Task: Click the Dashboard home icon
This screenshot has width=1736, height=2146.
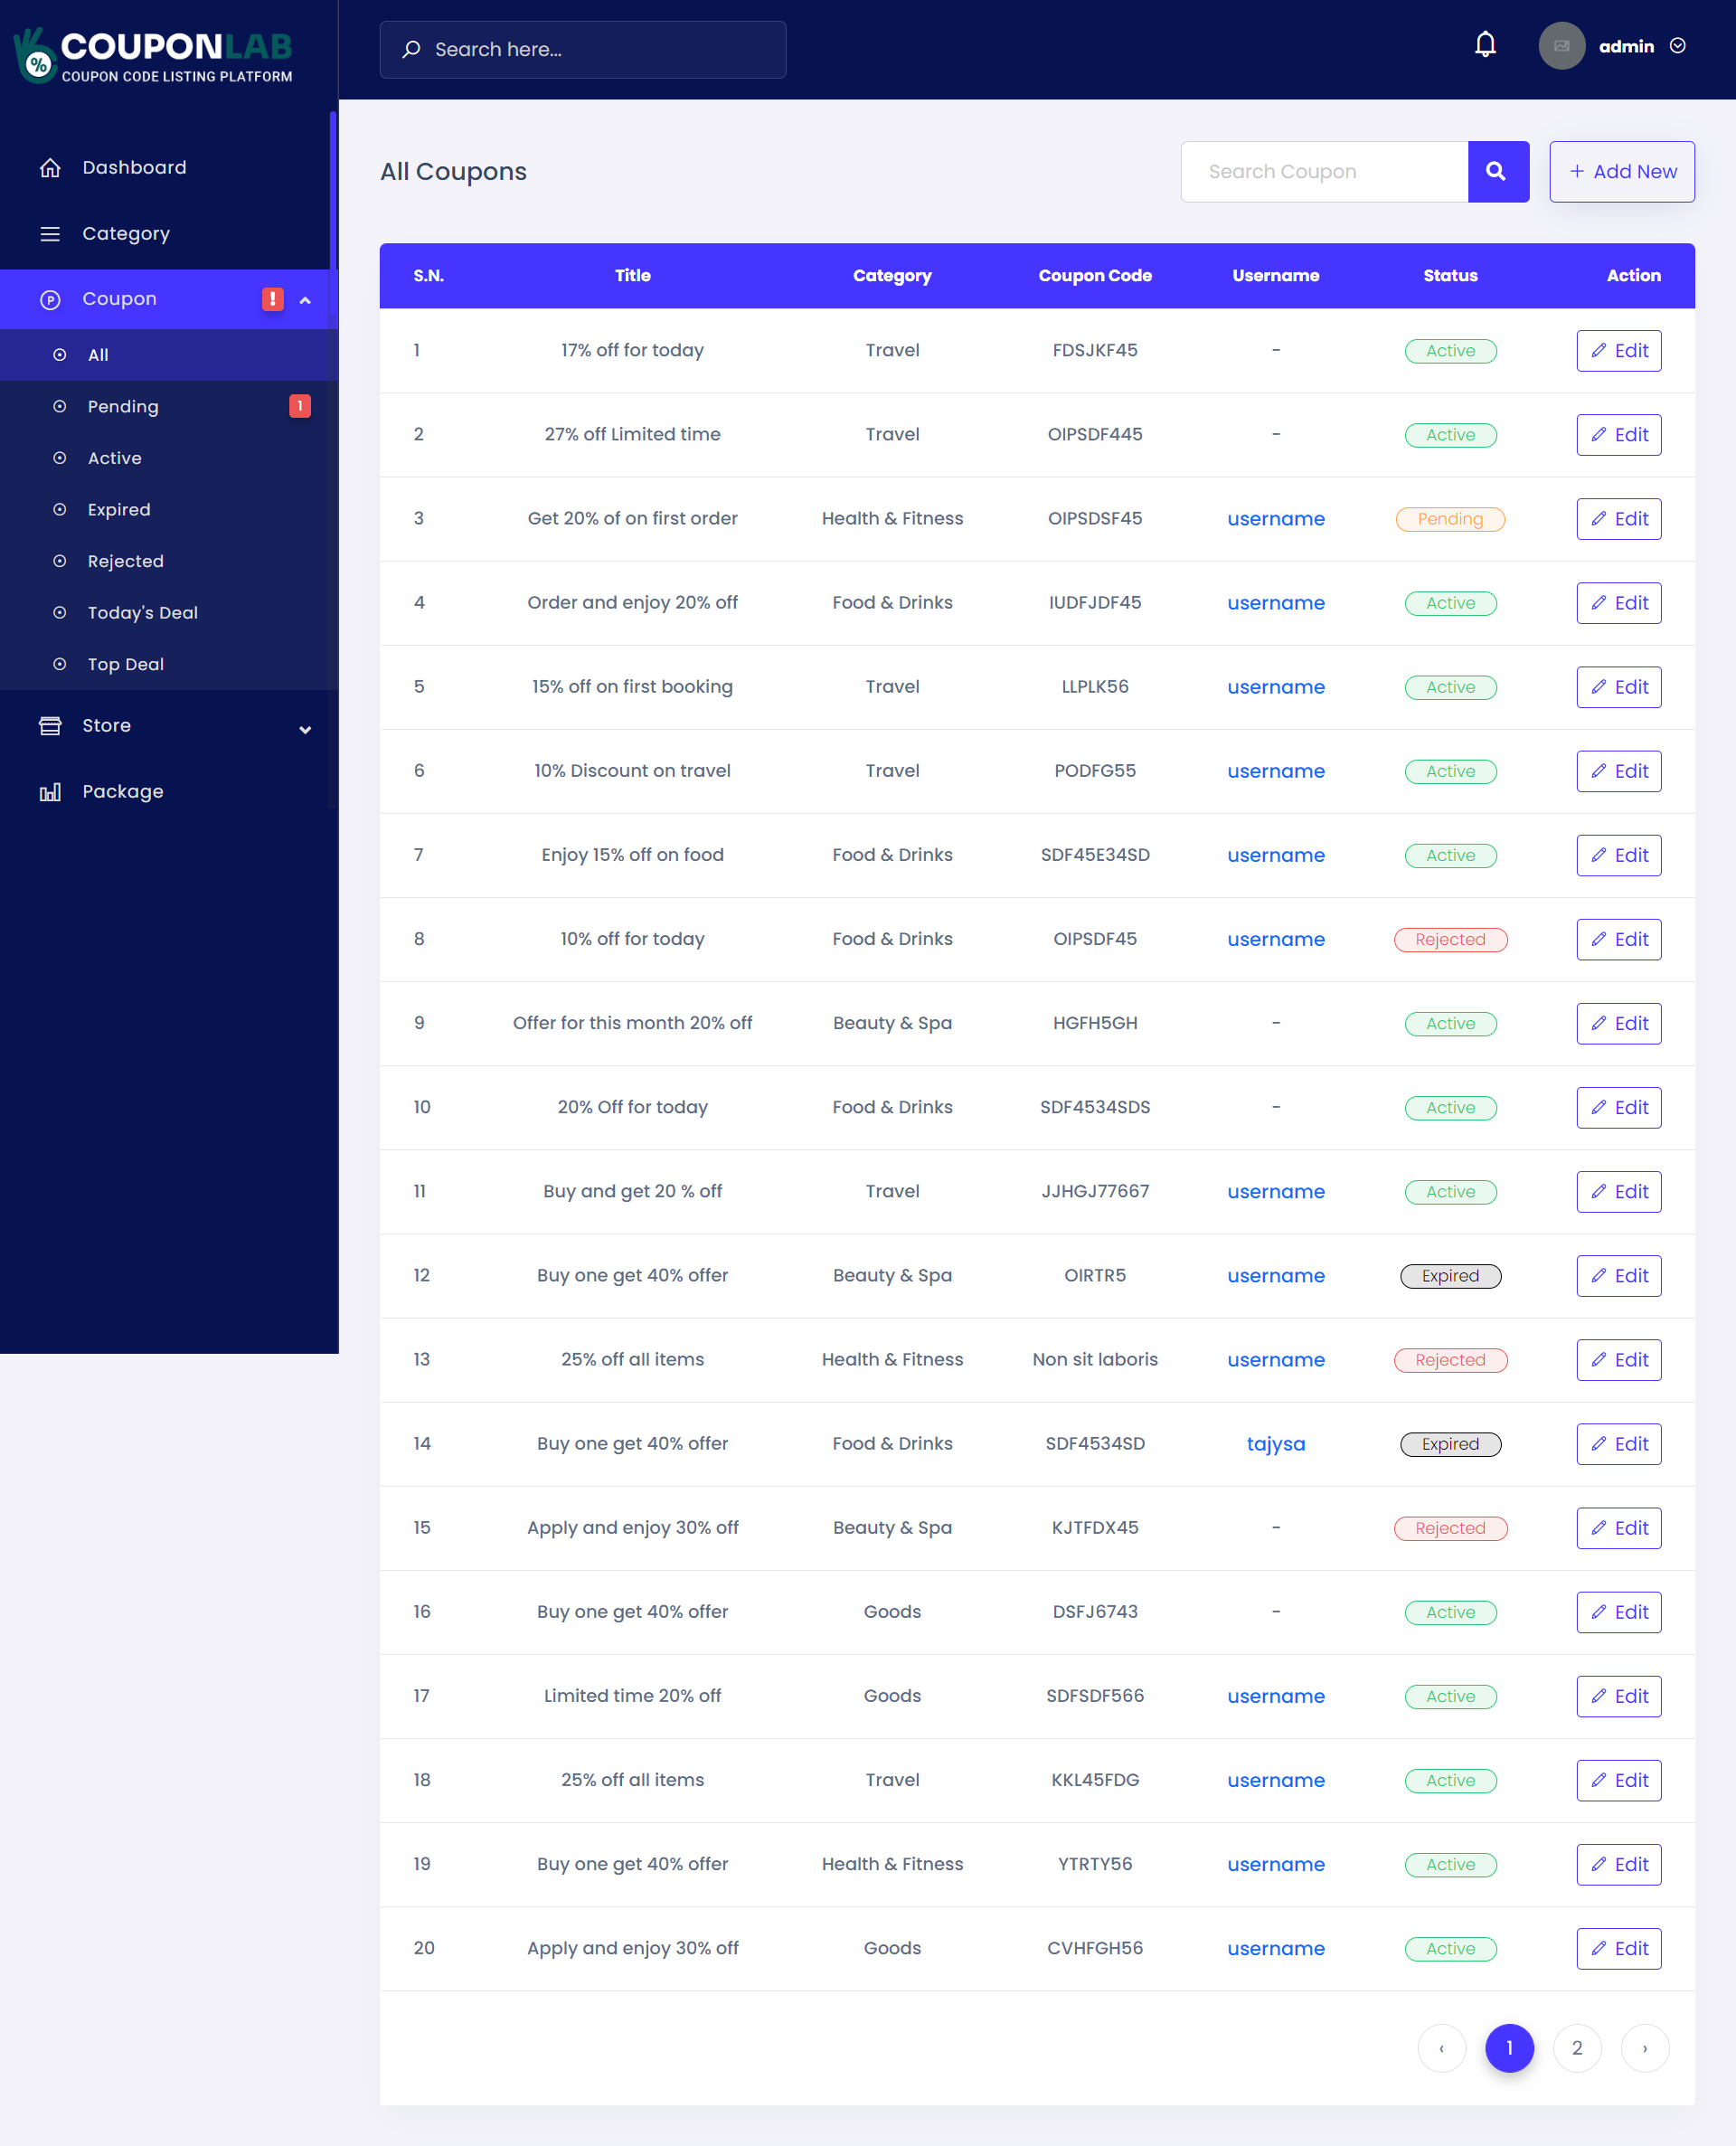Action: [50, 167]
